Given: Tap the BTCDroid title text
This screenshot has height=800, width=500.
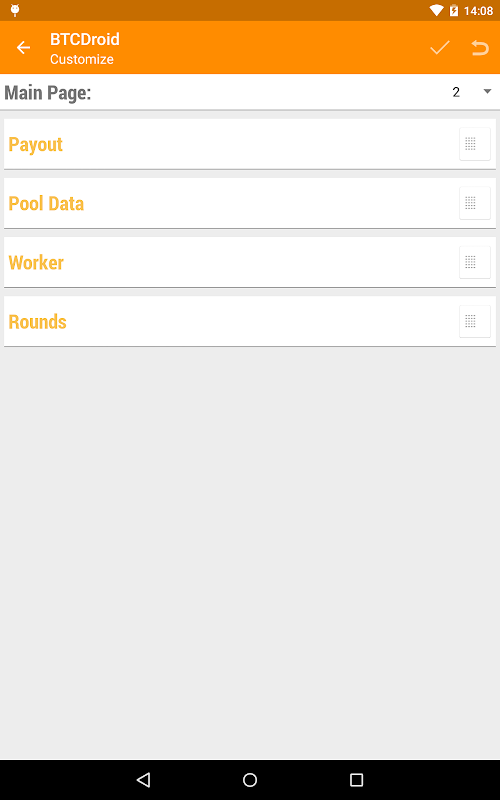Looking at the screenshot, I should point(85,39).
